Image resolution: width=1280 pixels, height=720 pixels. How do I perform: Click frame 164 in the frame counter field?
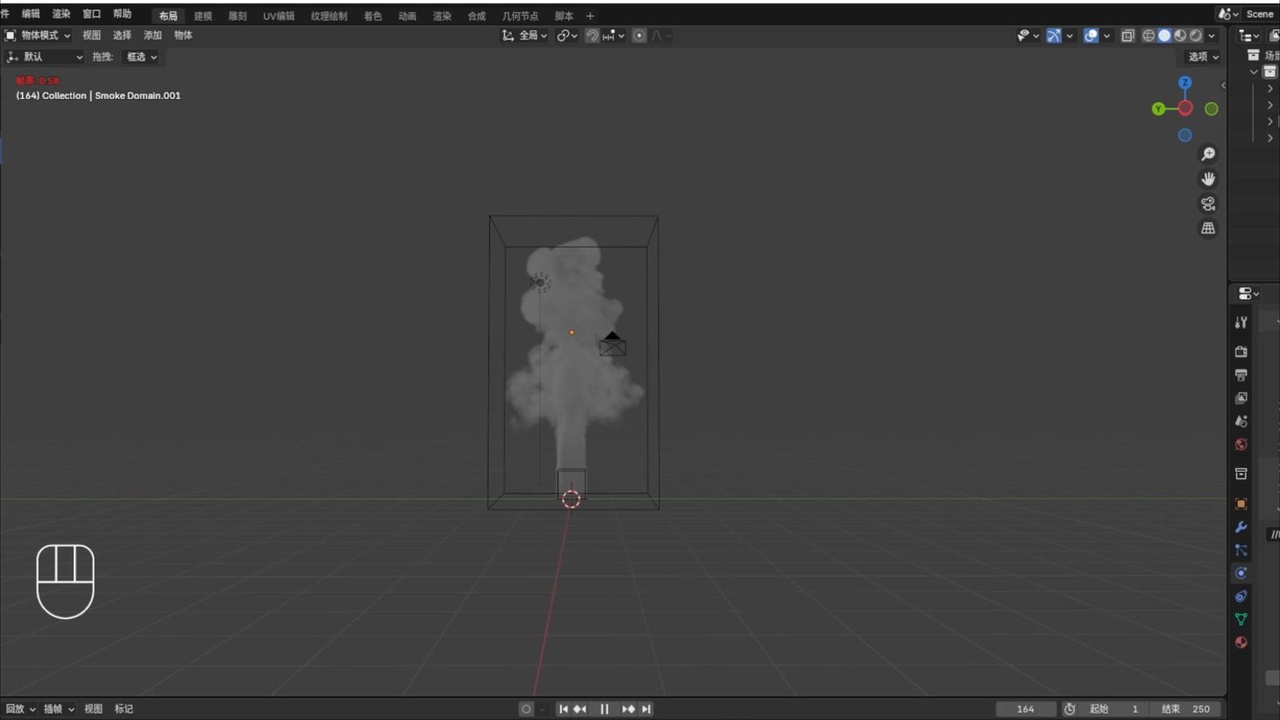point(1025,708)
